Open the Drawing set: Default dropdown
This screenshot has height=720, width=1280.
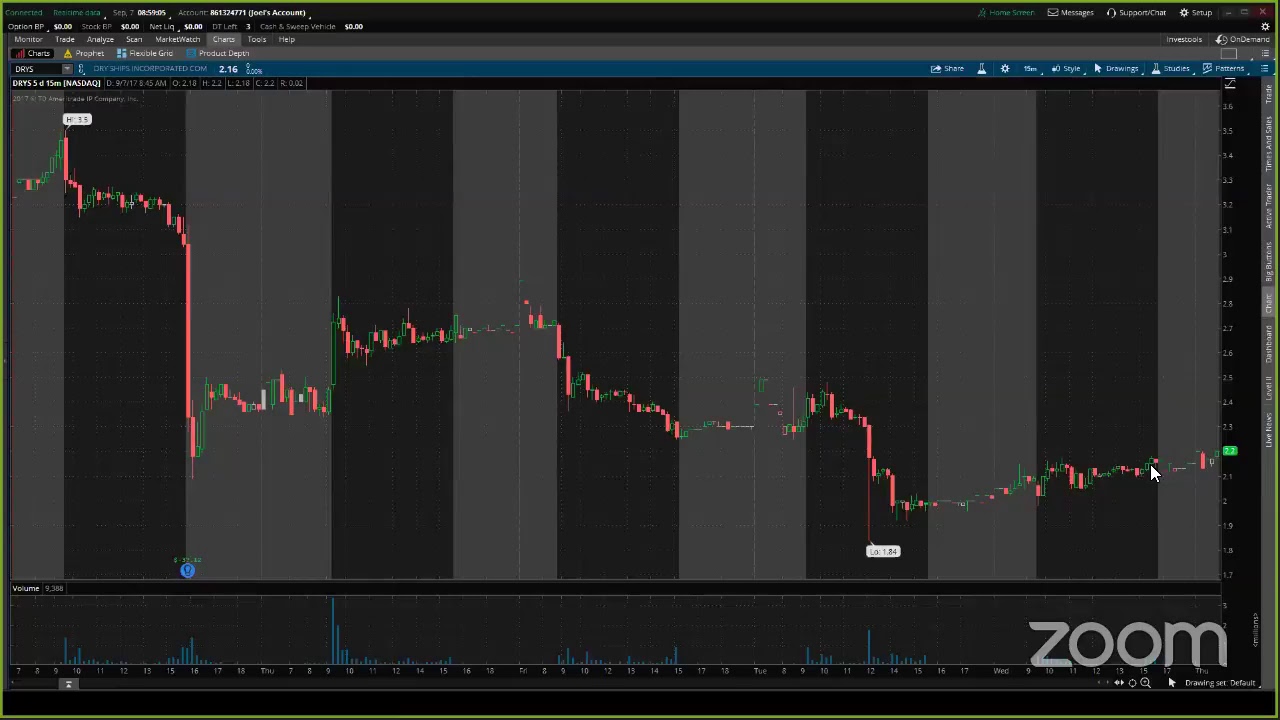1220,683
